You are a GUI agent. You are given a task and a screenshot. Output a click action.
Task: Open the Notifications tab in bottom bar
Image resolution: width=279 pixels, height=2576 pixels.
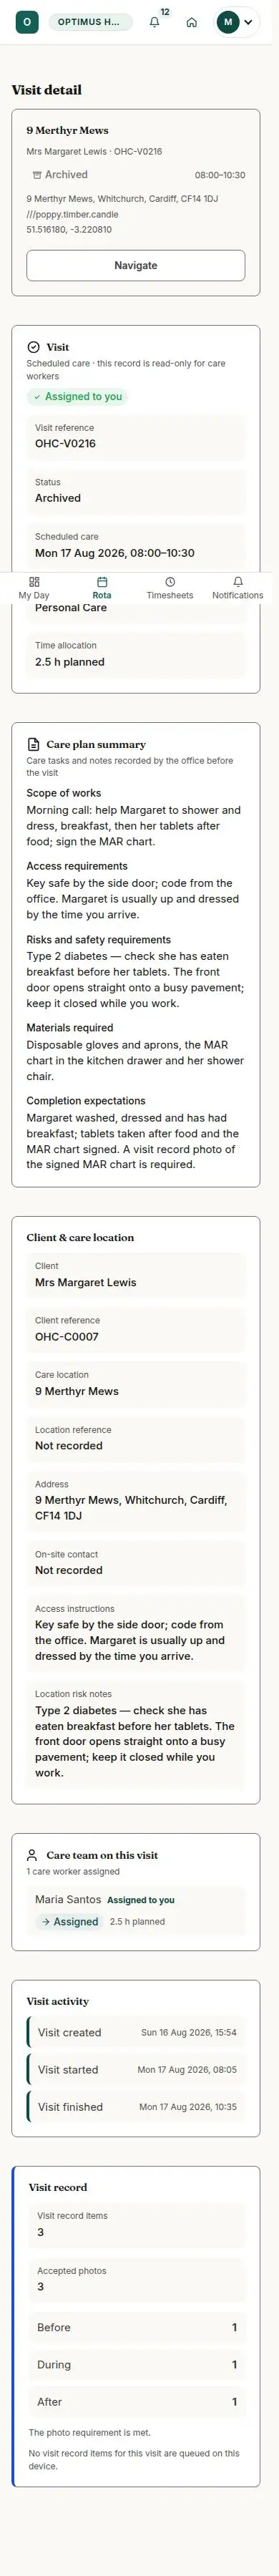(x=238, y=588)
